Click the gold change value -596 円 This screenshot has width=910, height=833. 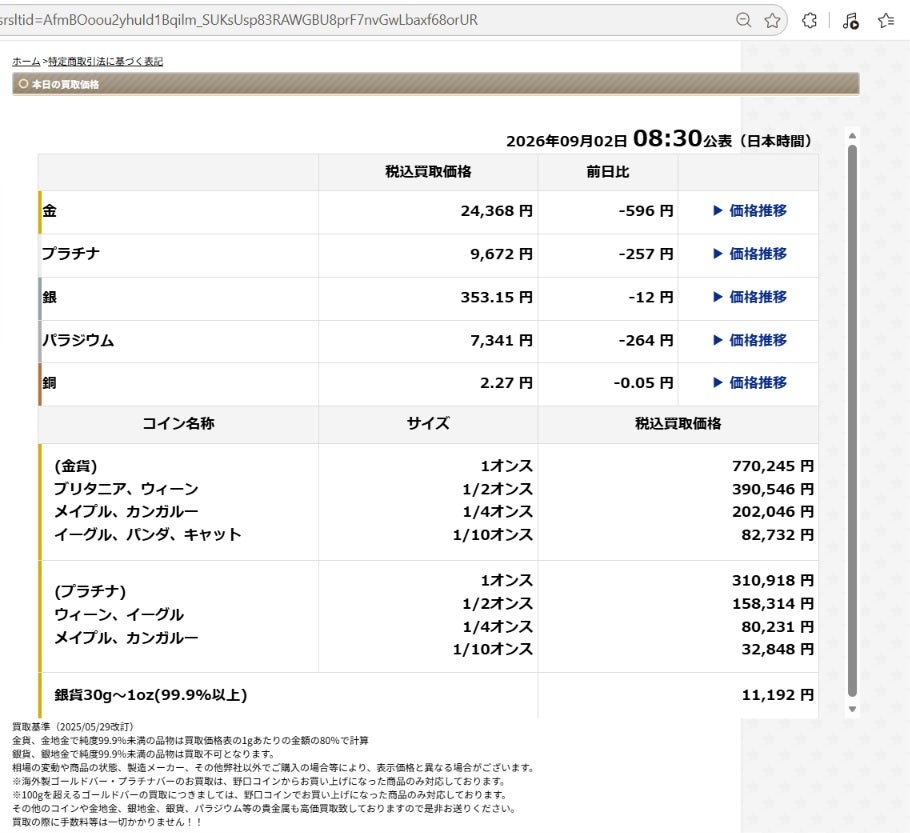click(x=646, y=211)
